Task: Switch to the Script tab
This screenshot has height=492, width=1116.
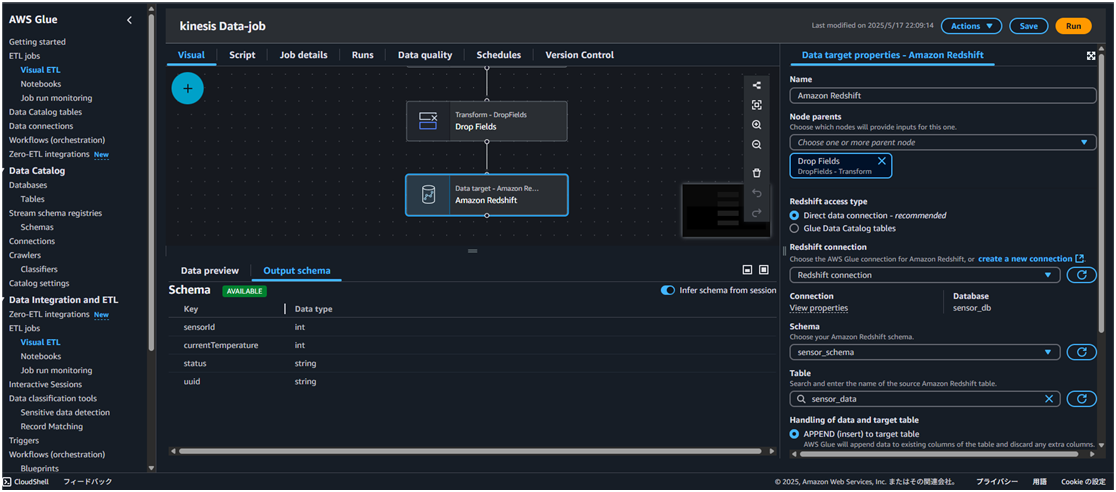Action: (242, 55)
